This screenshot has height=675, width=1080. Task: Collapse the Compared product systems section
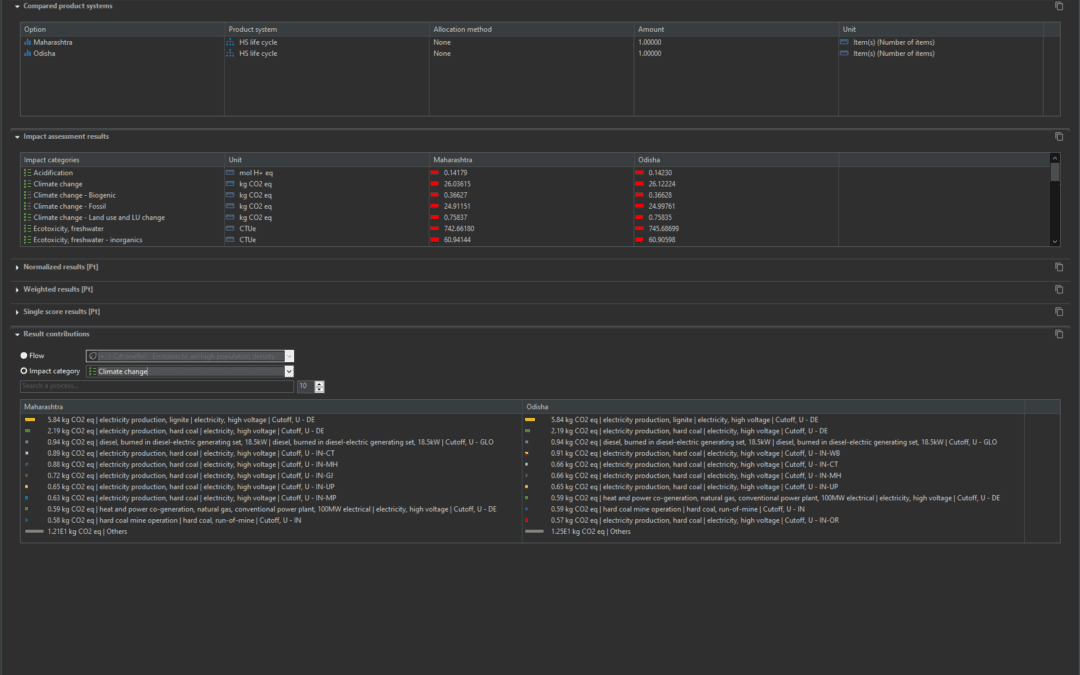(x=17, y=6)
